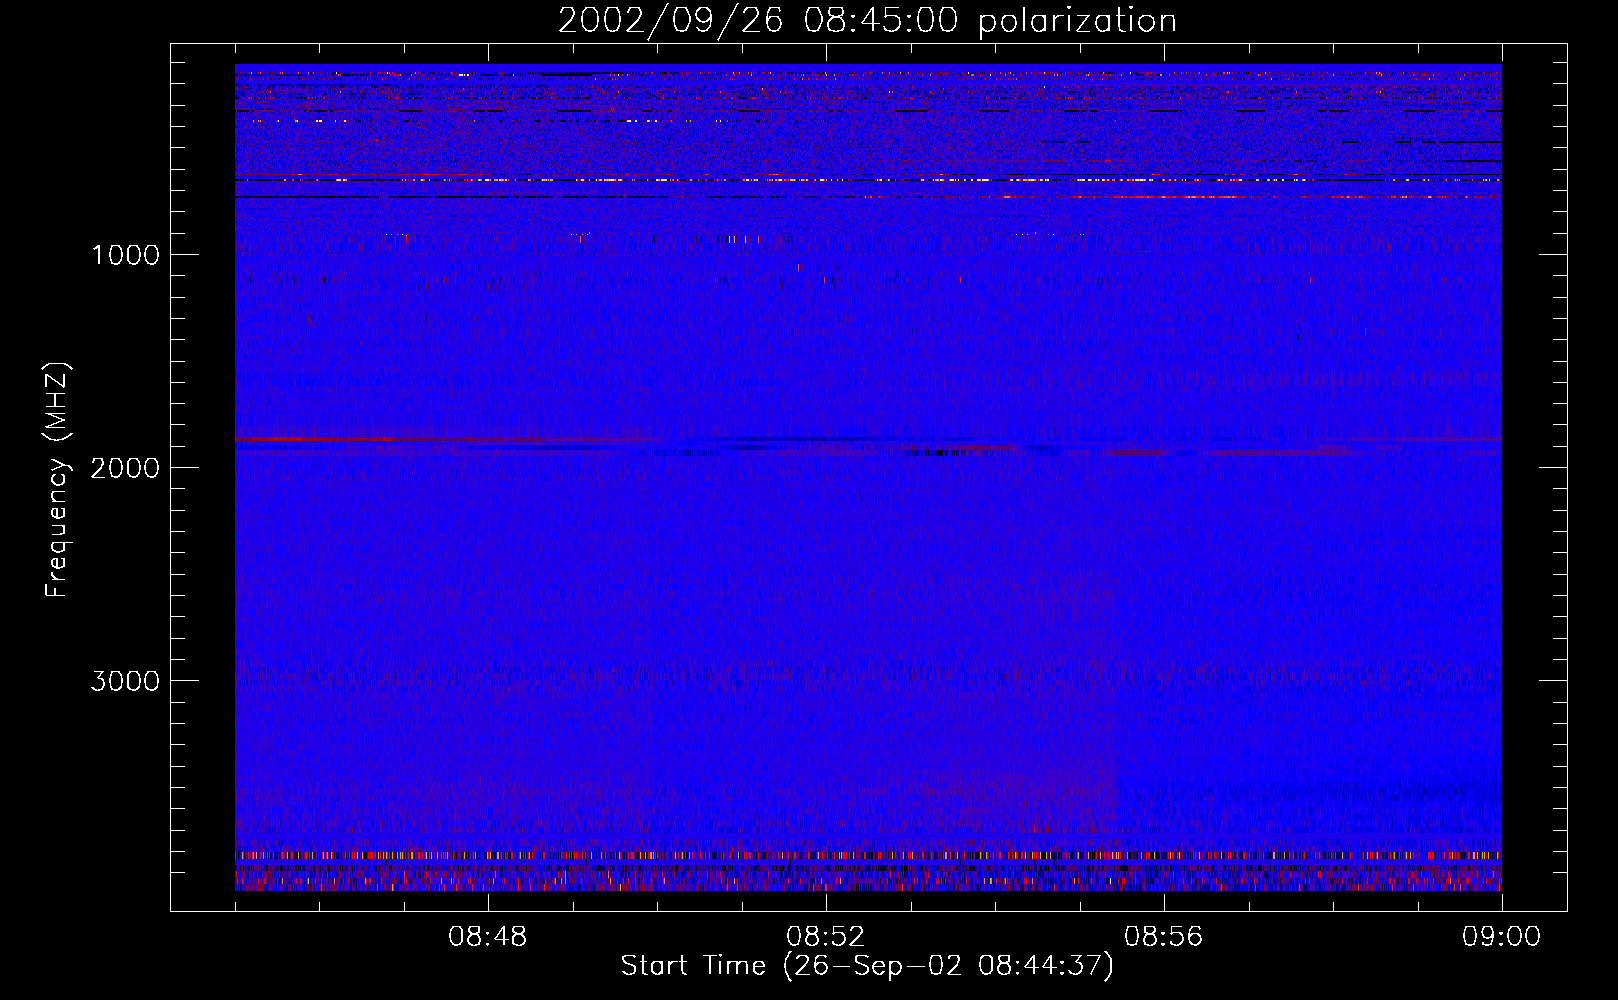Click the plot title '2002/09/26 08:45:00 polarization'
This screenshot has width=1618, height=1000.
point(867,21)
